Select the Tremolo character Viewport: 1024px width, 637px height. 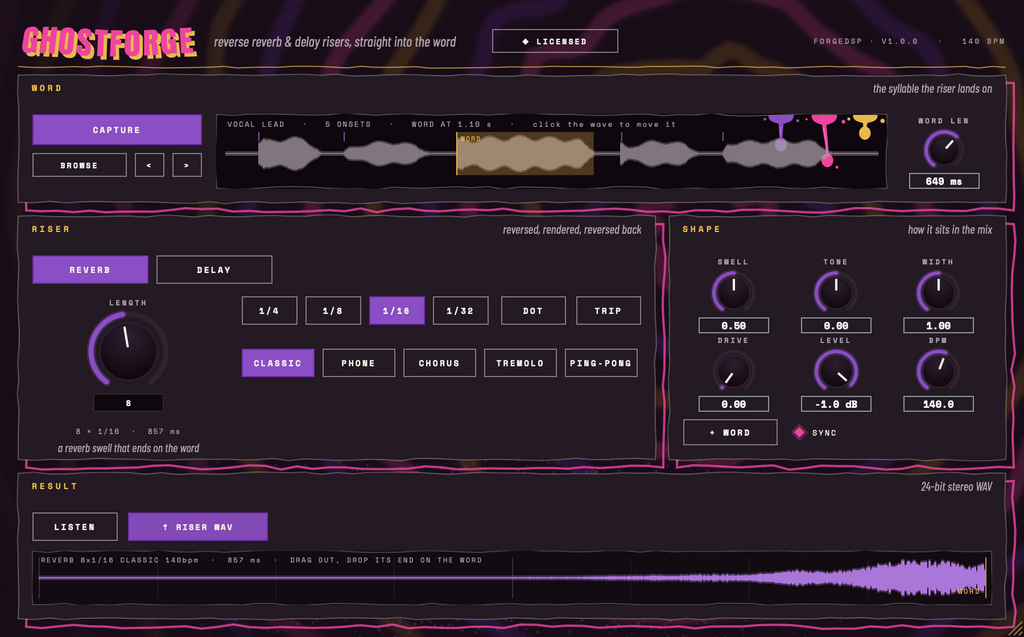(520, 363)
